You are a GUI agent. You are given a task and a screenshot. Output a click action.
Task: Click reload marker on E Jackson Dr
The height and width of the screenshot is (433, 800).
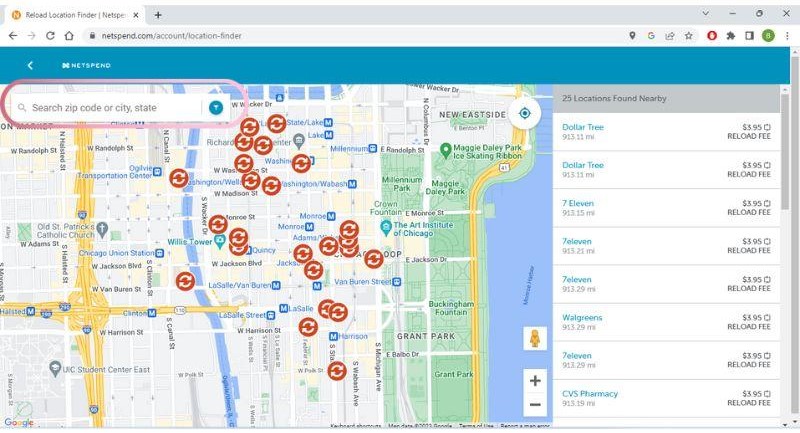coord(373,259)
